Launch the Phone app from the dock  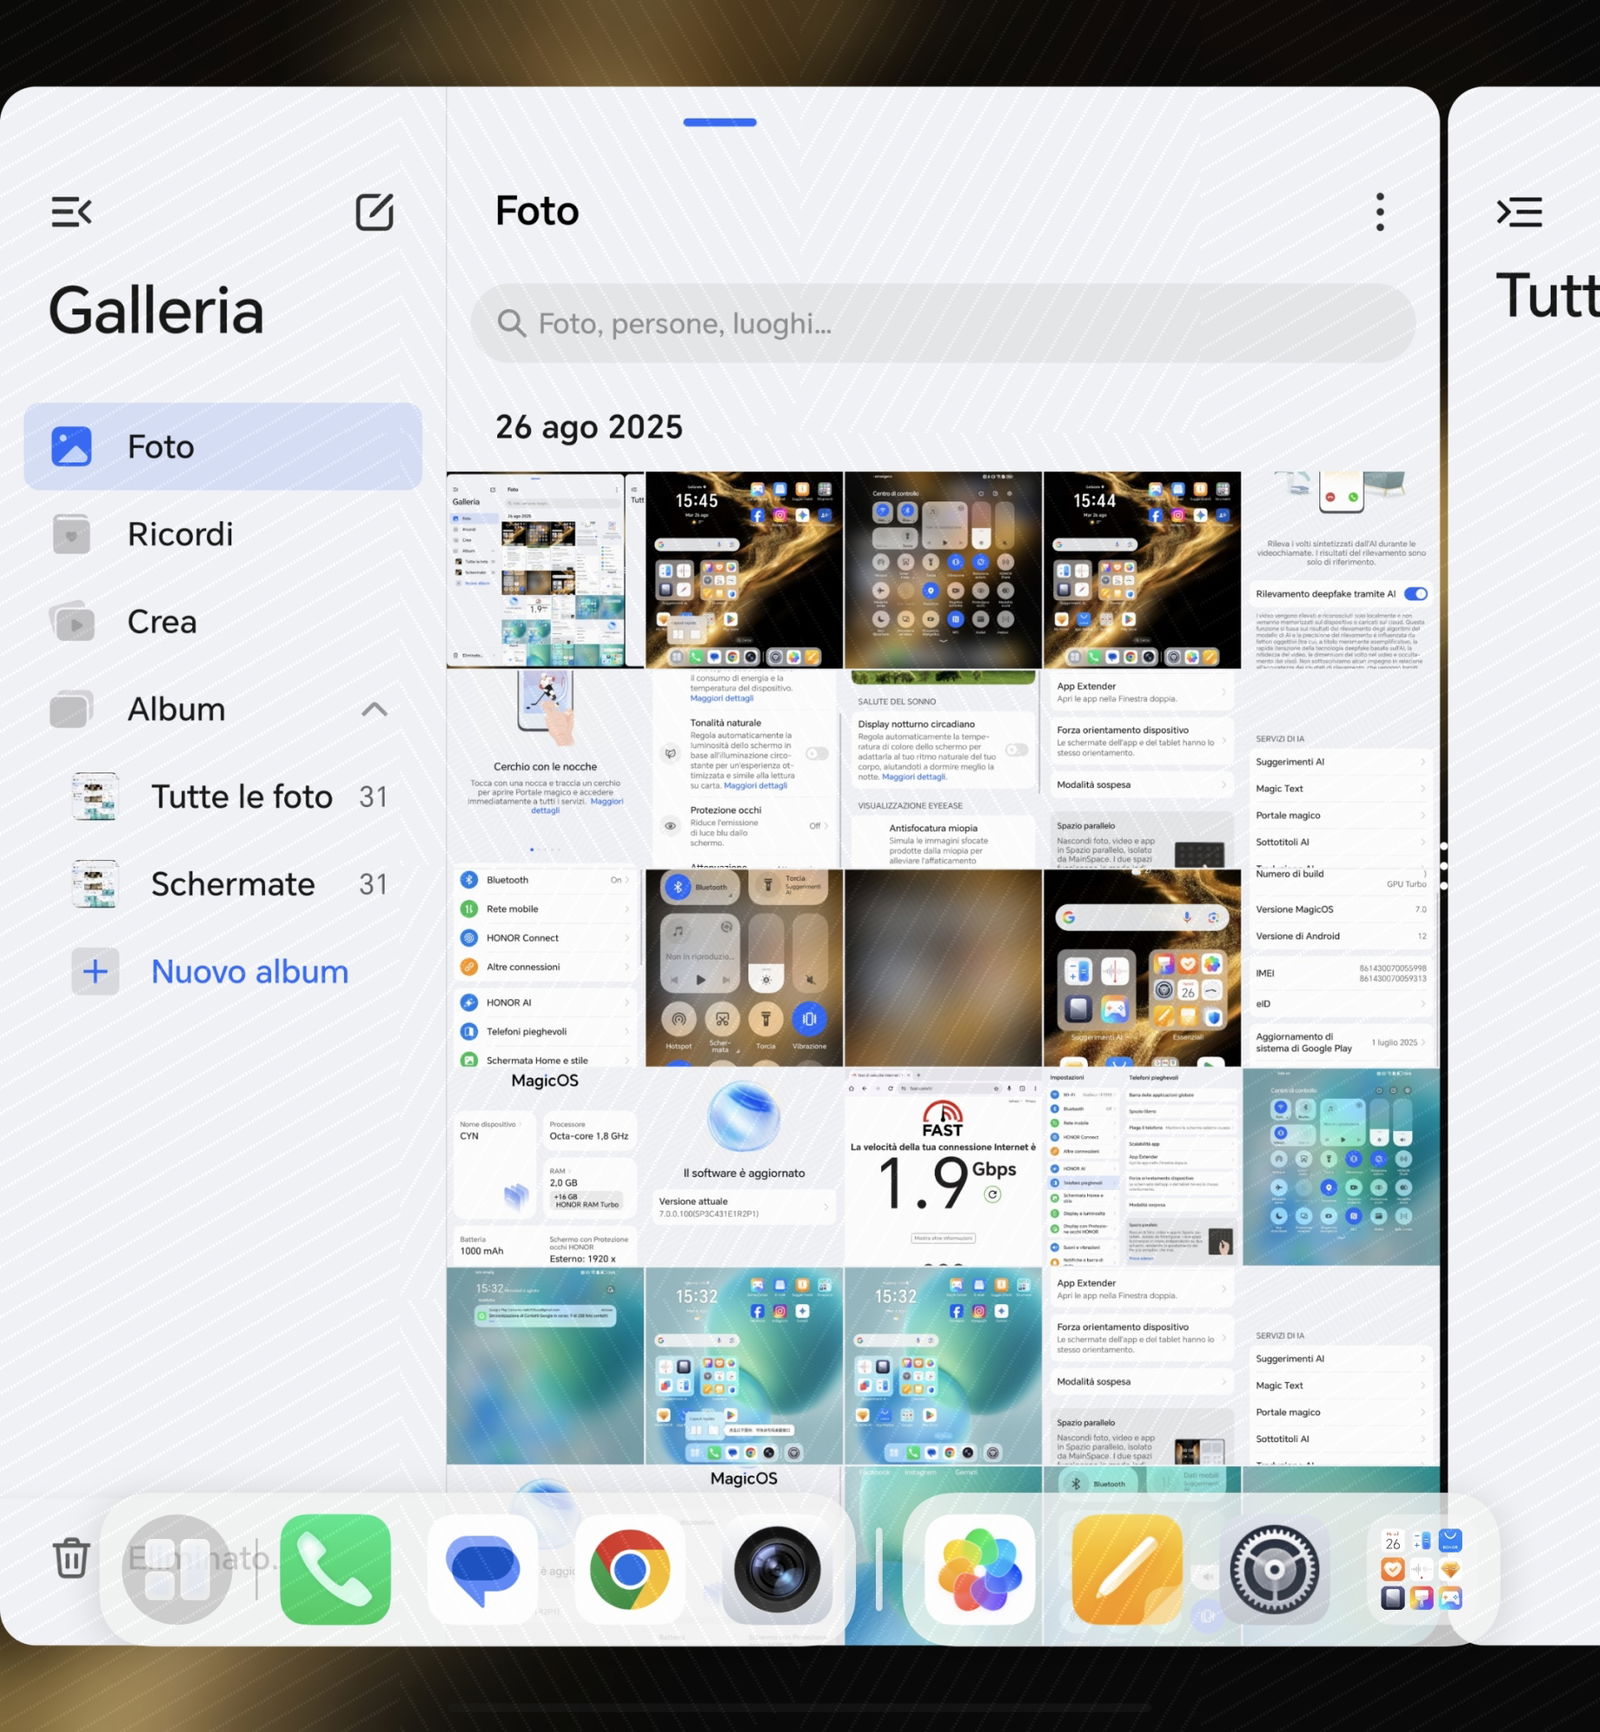point(335,1569)
